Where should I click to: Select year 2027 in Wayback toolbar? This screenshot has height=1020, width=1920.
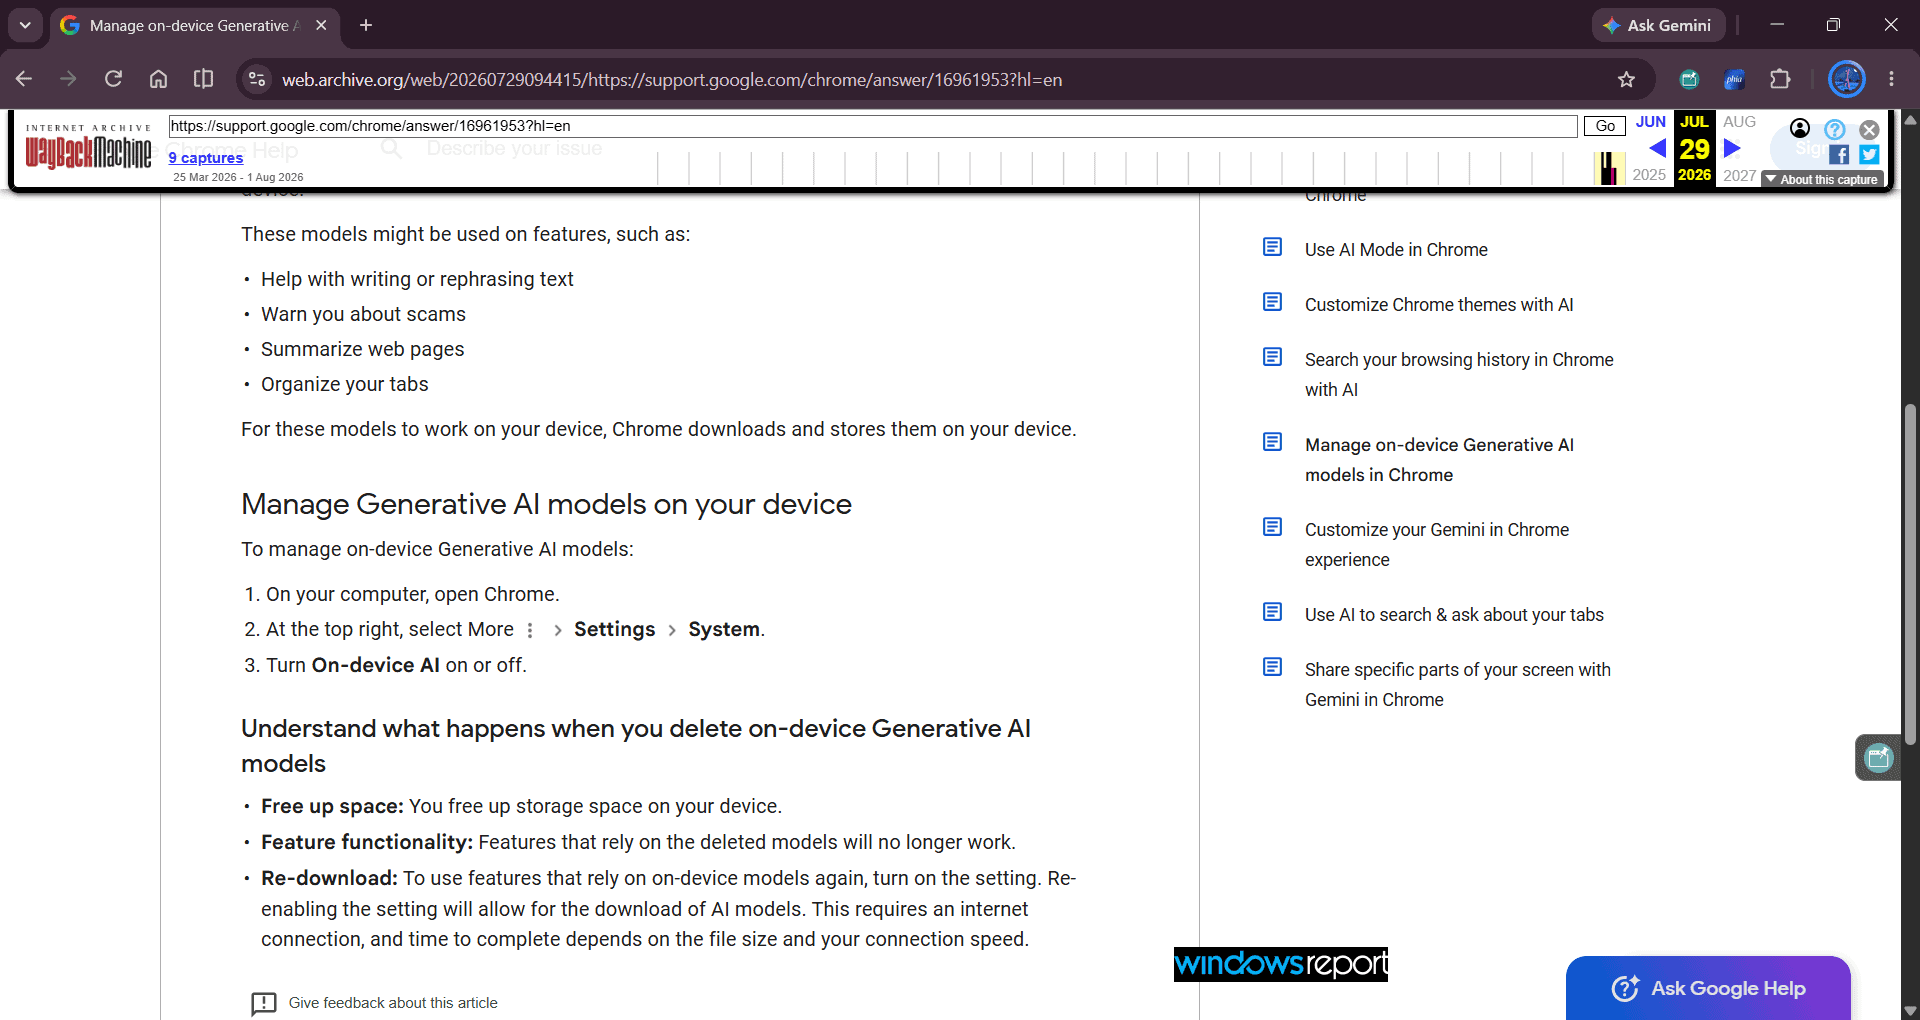click(x=1739, y=175)
